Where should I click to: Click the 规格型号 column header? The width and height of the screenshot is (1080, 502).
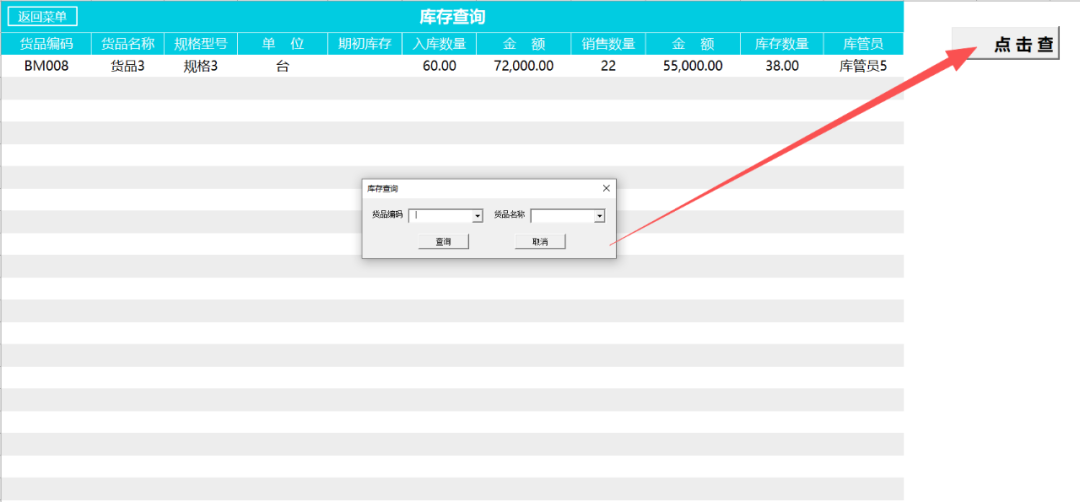point(200,44)
